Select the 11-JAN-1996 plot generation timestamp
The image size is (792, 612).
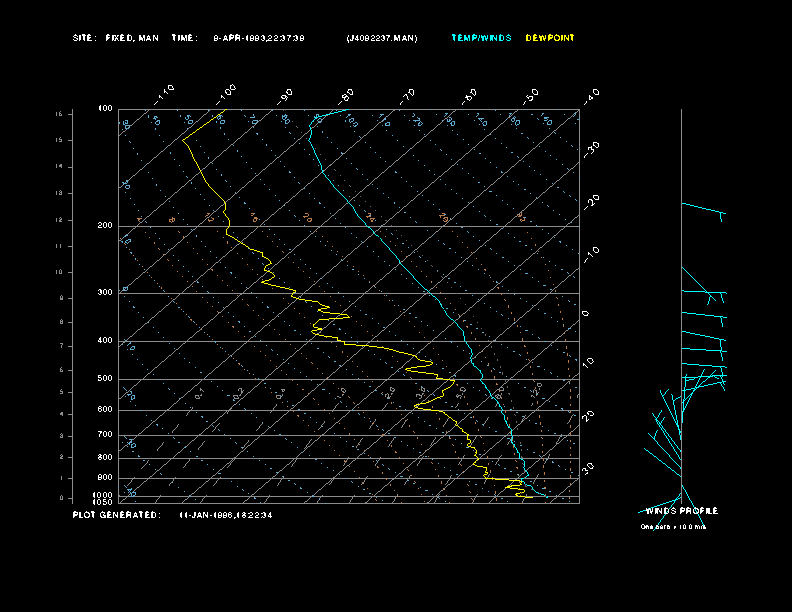click(x=226, y=515)
